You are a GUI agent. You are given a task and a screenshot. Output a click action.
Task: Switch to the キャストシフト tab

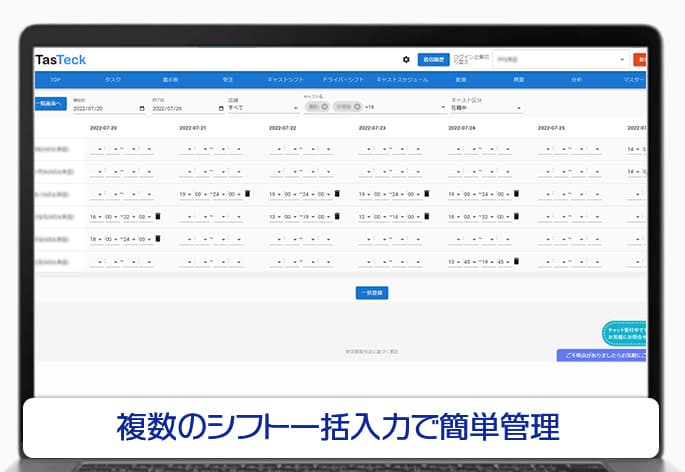click(285, 78)
